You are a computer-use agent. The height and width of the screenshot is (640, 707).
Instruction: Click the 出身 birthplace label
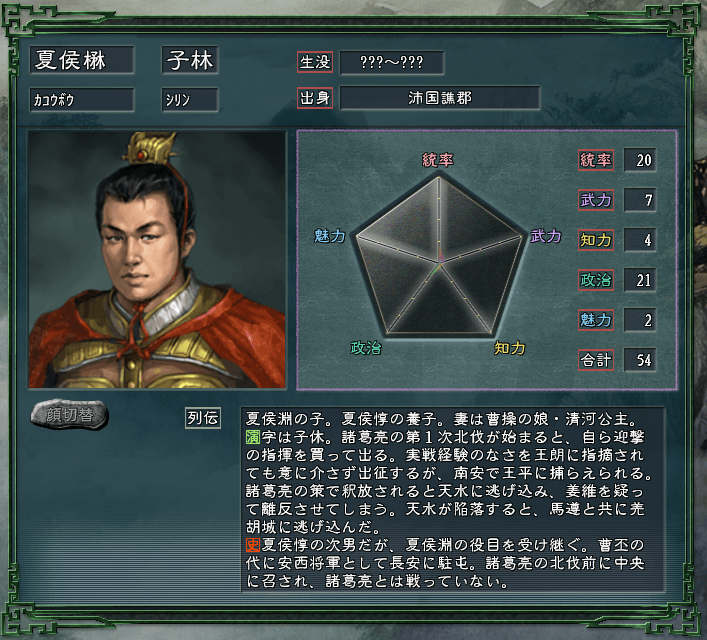point(315,98)
